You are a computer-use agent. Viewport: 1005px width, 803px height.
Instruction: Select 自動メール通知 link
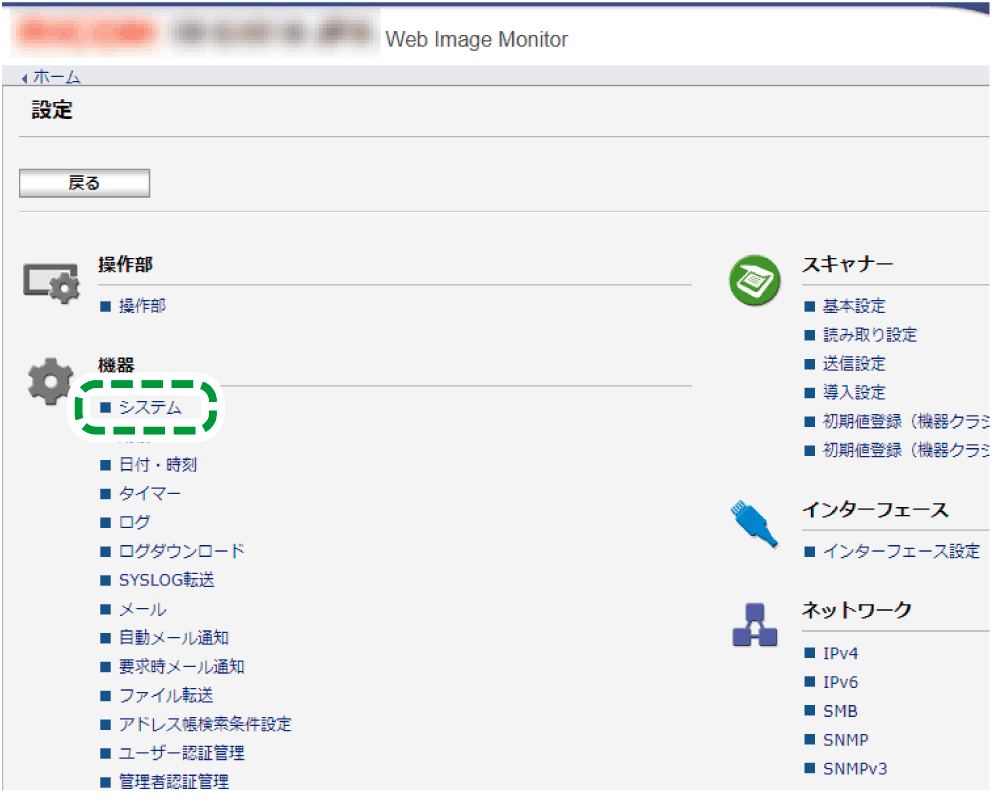174,638
